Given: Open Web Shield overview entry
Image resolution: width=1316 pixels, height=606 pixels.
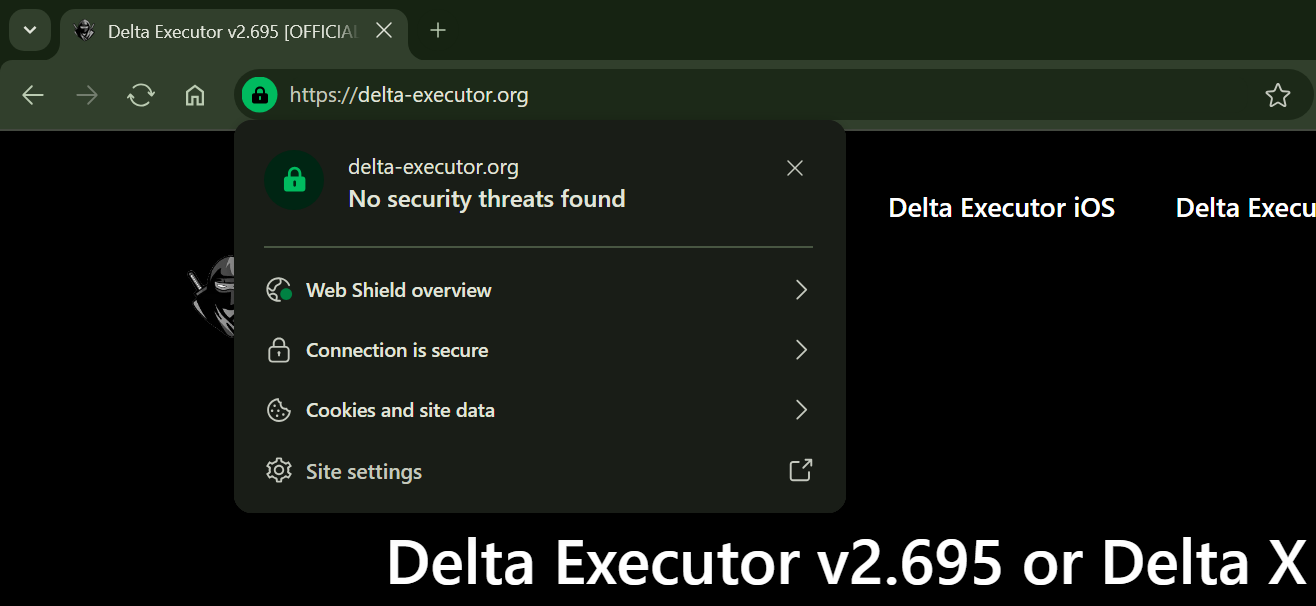Looking at the screenshot, I should click(x=398, y=290).
